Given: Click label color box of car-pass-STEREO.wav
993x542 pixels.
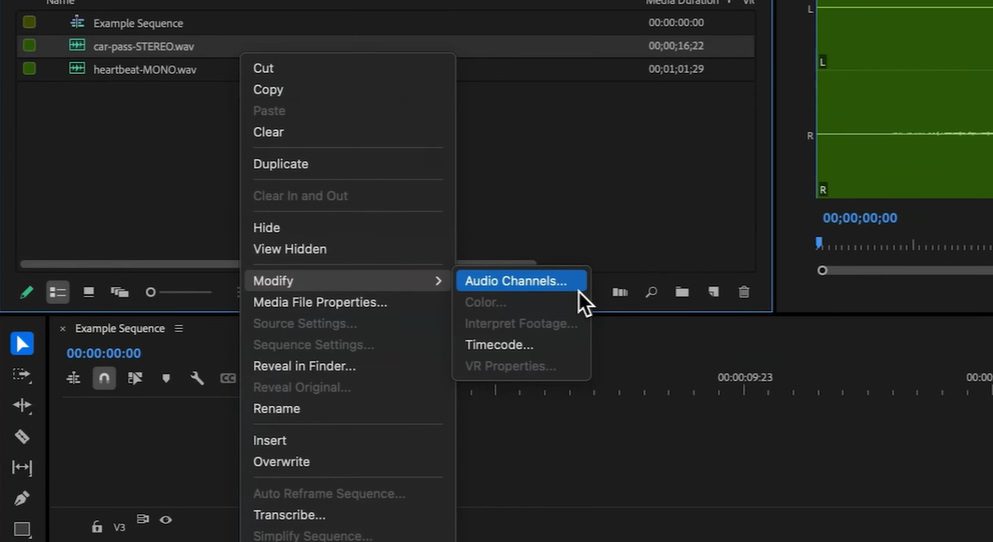Looking at the screenshot, I should click(29, 46).
